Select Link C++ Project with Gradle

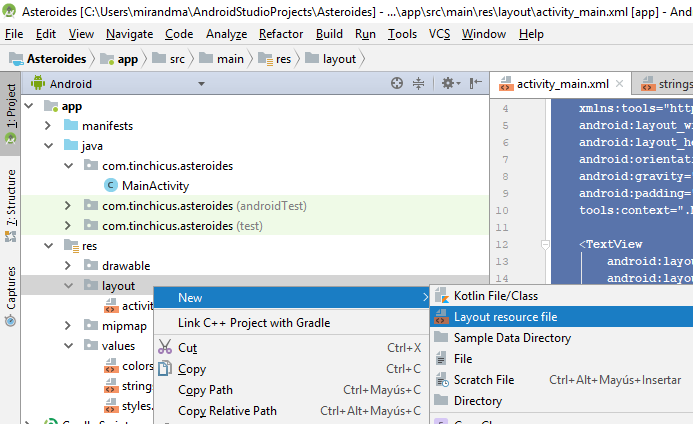coord(253,322)
